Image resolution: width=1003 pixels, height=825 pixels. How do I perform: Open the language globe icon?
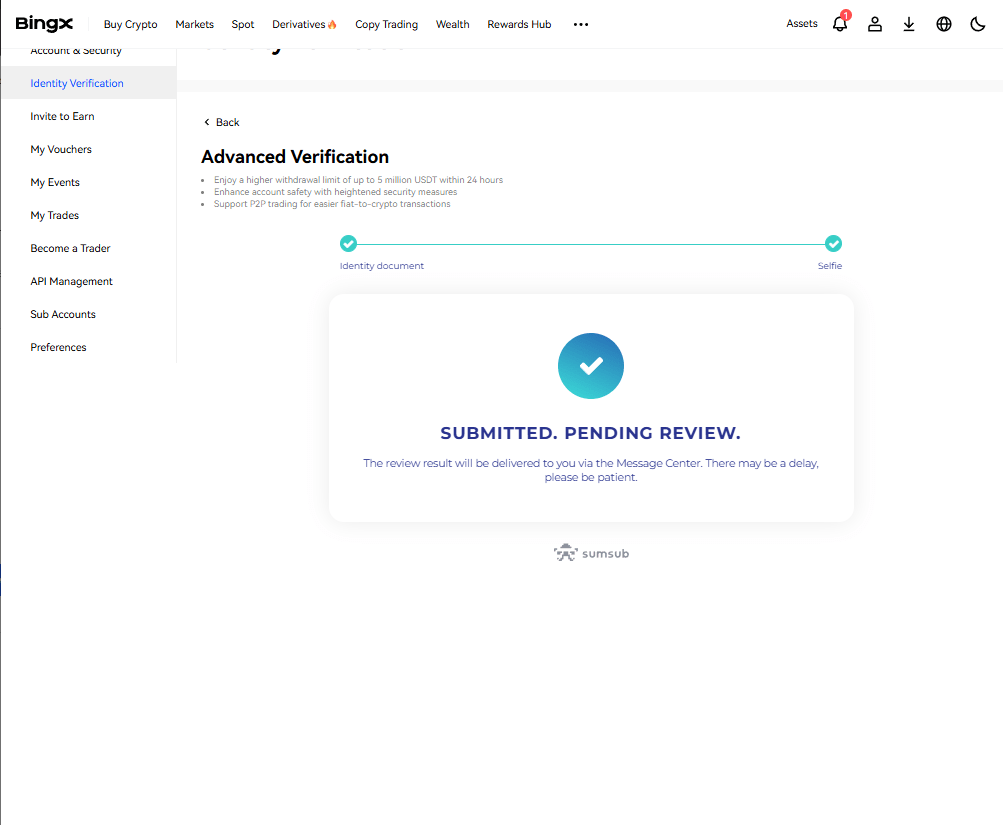[x=944, y=24]
